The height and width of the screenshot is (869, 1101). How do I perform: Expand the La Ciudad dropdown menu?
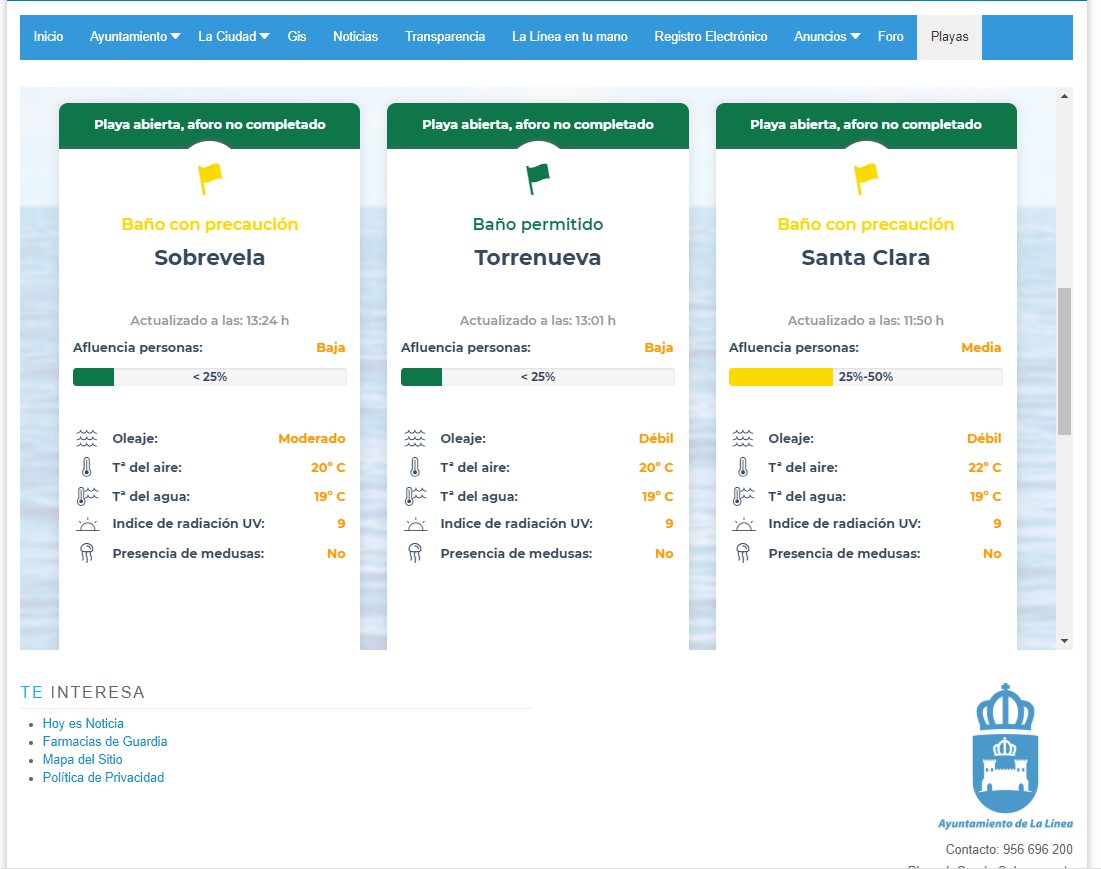233,37
